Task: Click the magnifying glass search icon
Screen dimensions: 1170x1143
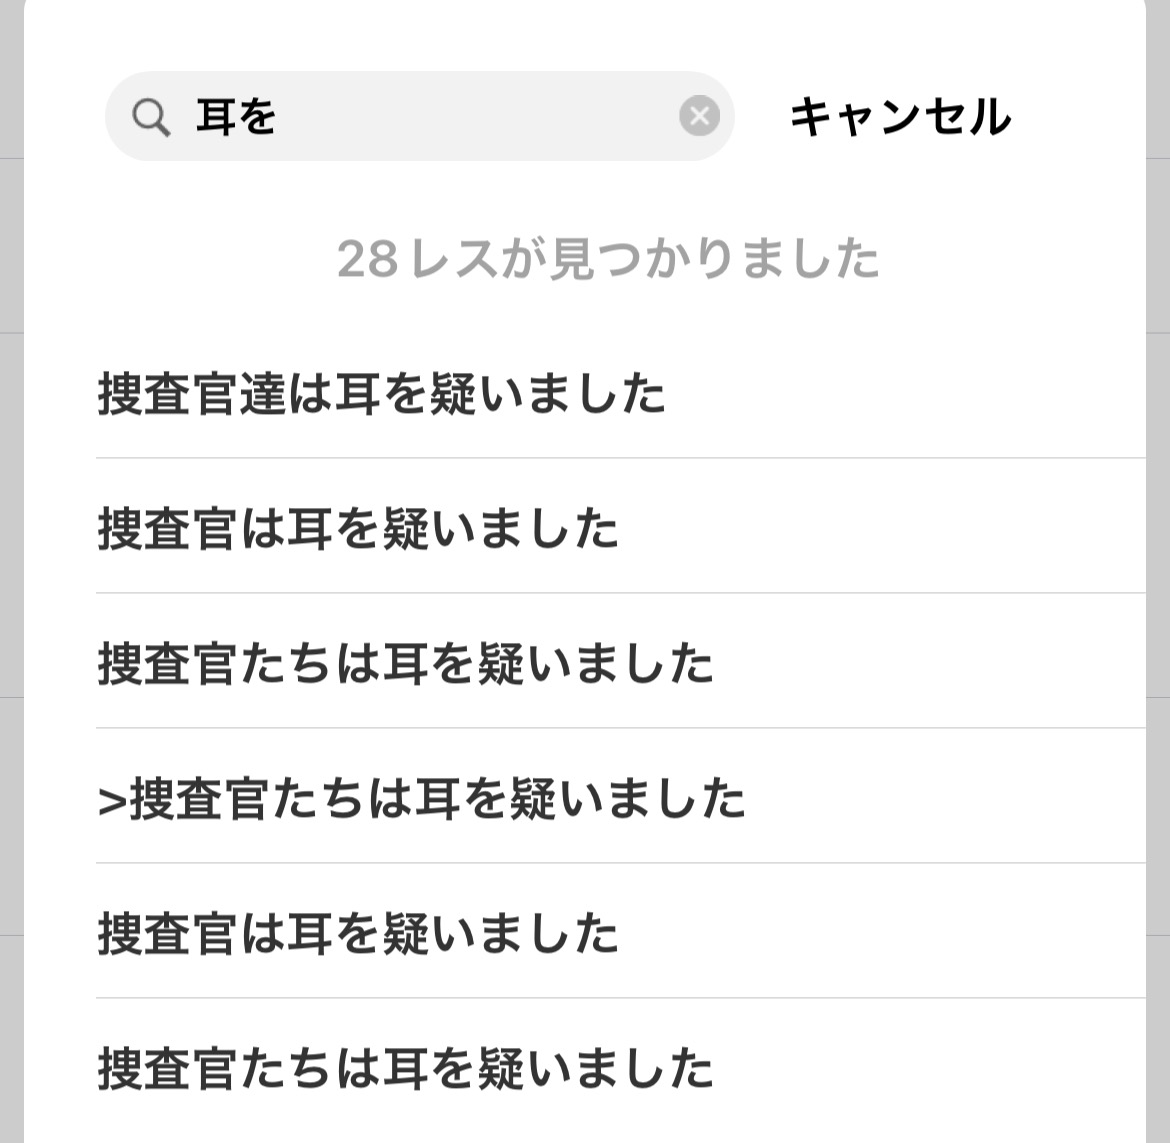Action: [151, 118]
